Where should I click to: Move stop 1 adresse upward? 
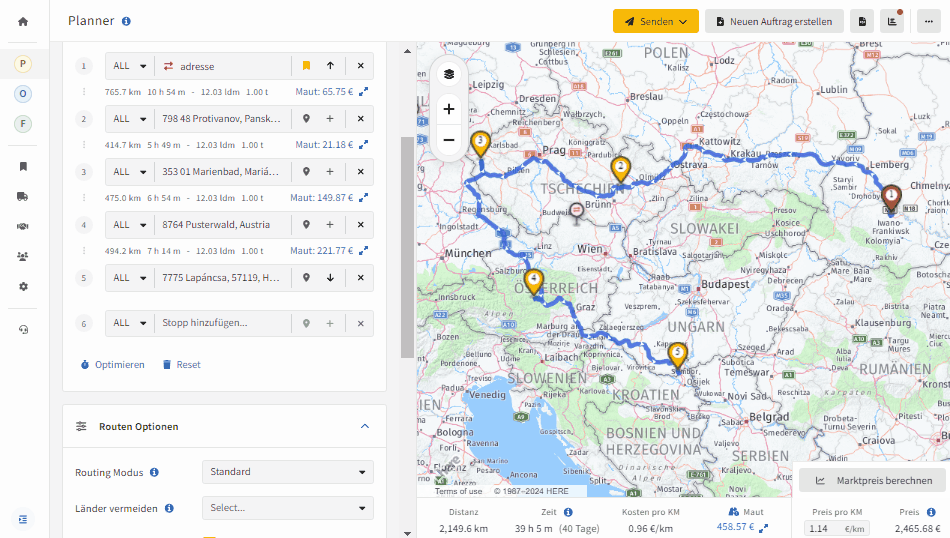[330, 66]
